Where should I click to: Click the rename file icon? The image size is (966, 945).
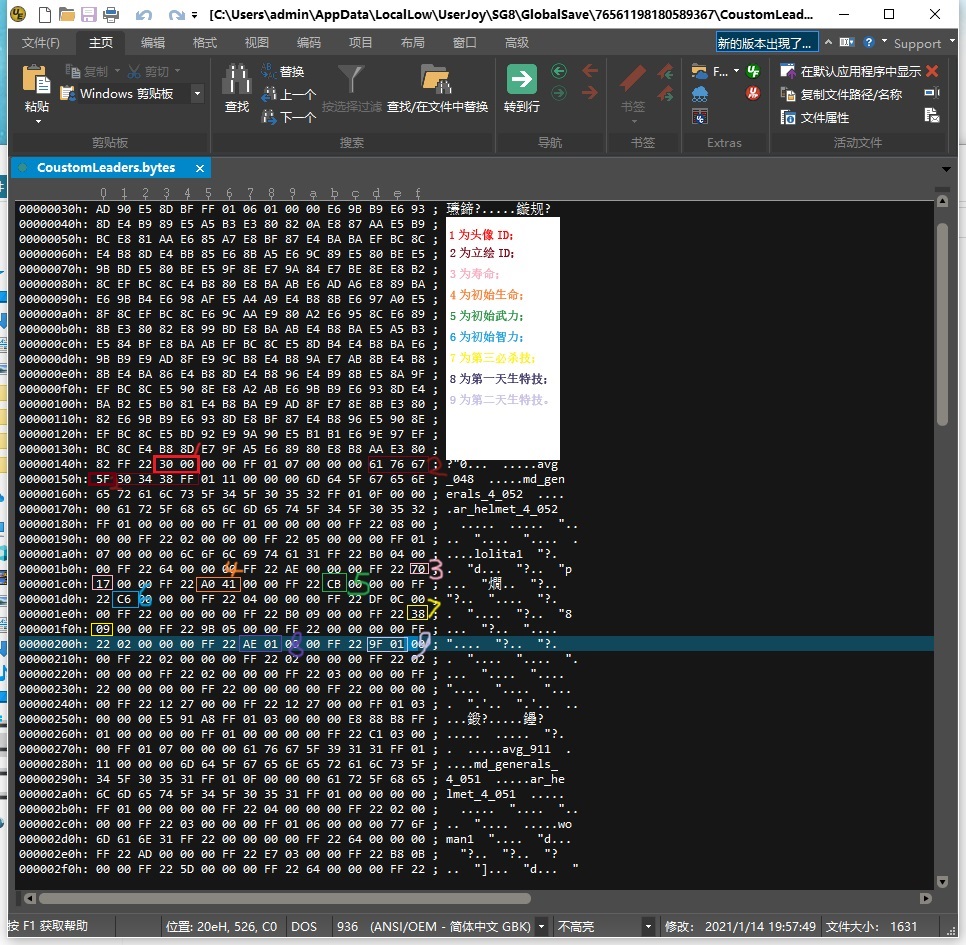[932, 93]
